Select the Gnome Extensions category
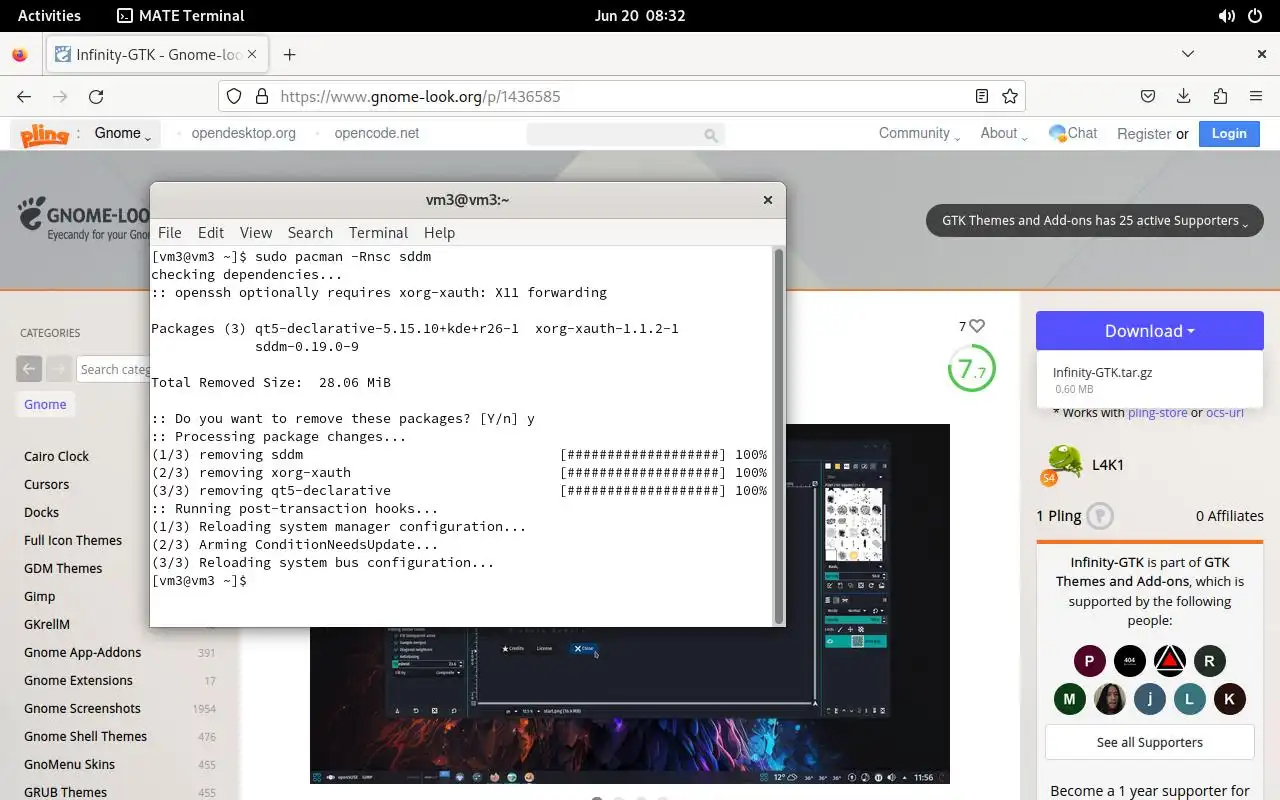The width and height of the screenshot is (1280, 800). click(x=78, y=680)
